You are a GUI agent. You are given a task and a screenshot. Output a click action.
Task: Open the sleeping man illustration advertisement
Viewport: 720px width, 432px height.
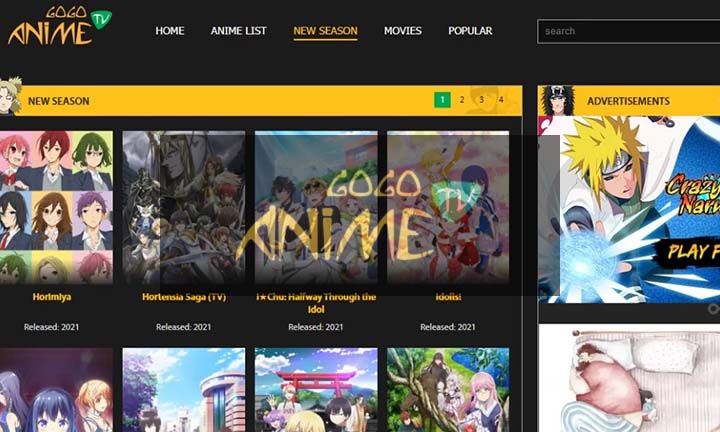(x=629, y=378)
